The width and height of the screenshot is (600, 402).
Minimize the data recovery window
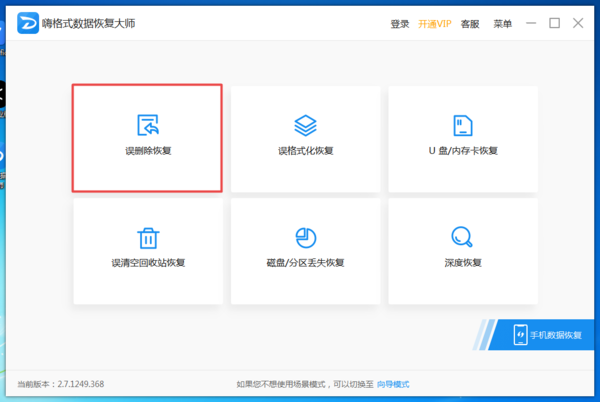point(531,23)
